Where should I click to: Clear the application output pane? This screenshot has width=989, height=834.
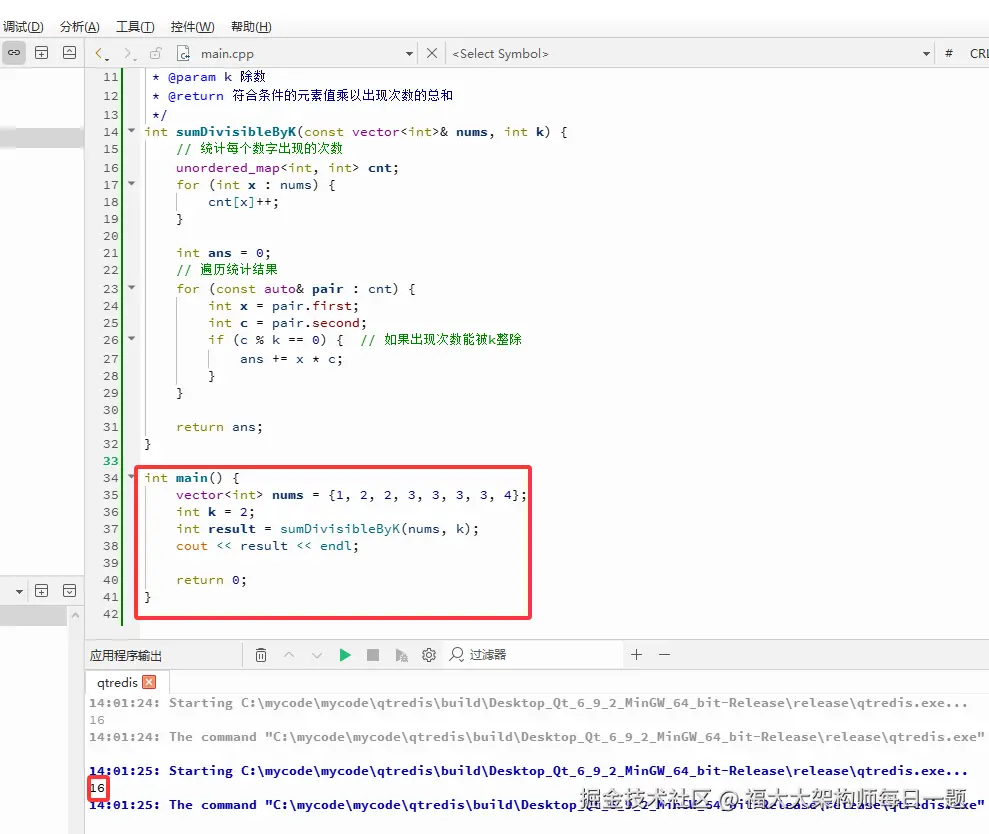[x=261, y=655]
